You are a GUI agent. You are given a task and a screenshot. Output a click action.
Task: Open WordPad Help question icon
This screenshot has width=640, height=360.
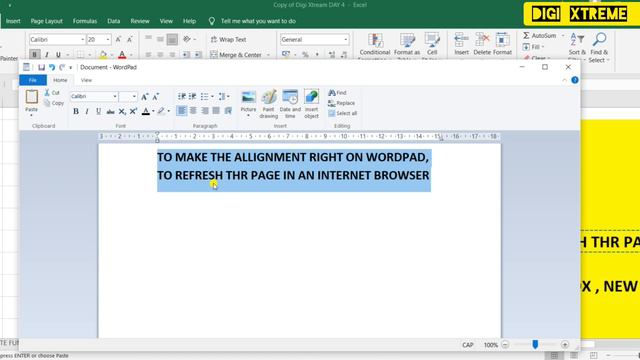(x=575, y=80)
